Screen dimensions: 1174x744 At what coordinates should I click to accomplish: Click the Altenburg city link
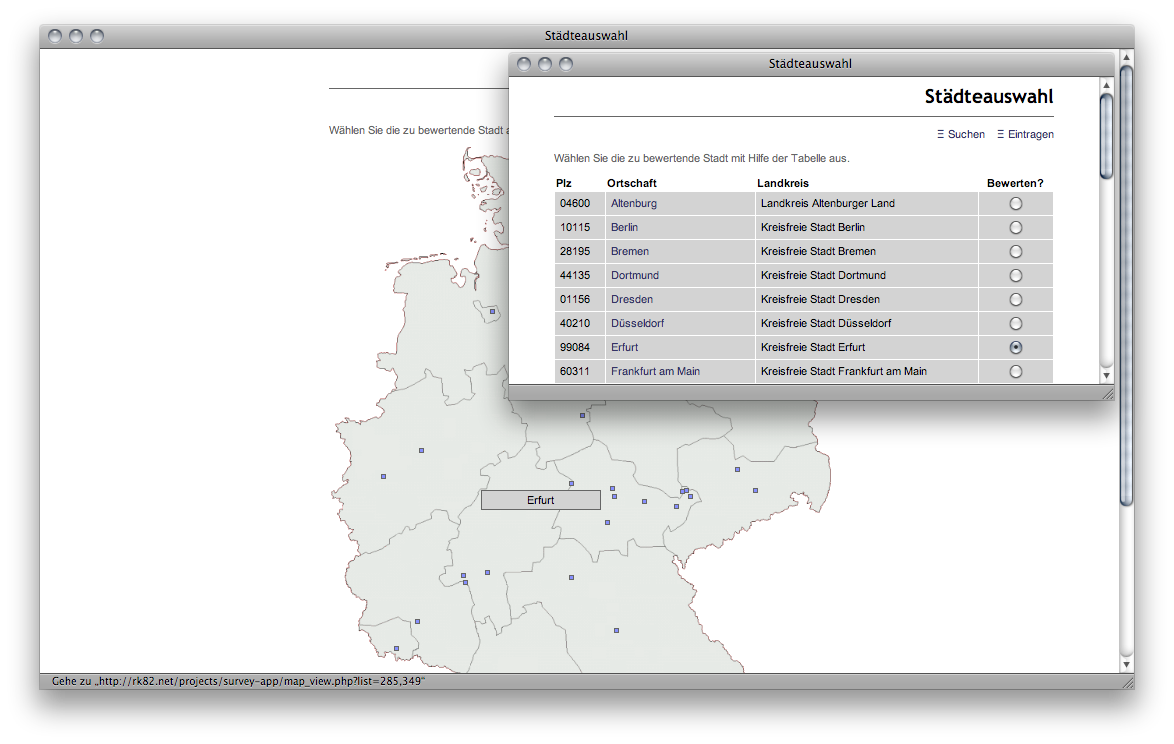pyautogui.click(x=634, y=203)
